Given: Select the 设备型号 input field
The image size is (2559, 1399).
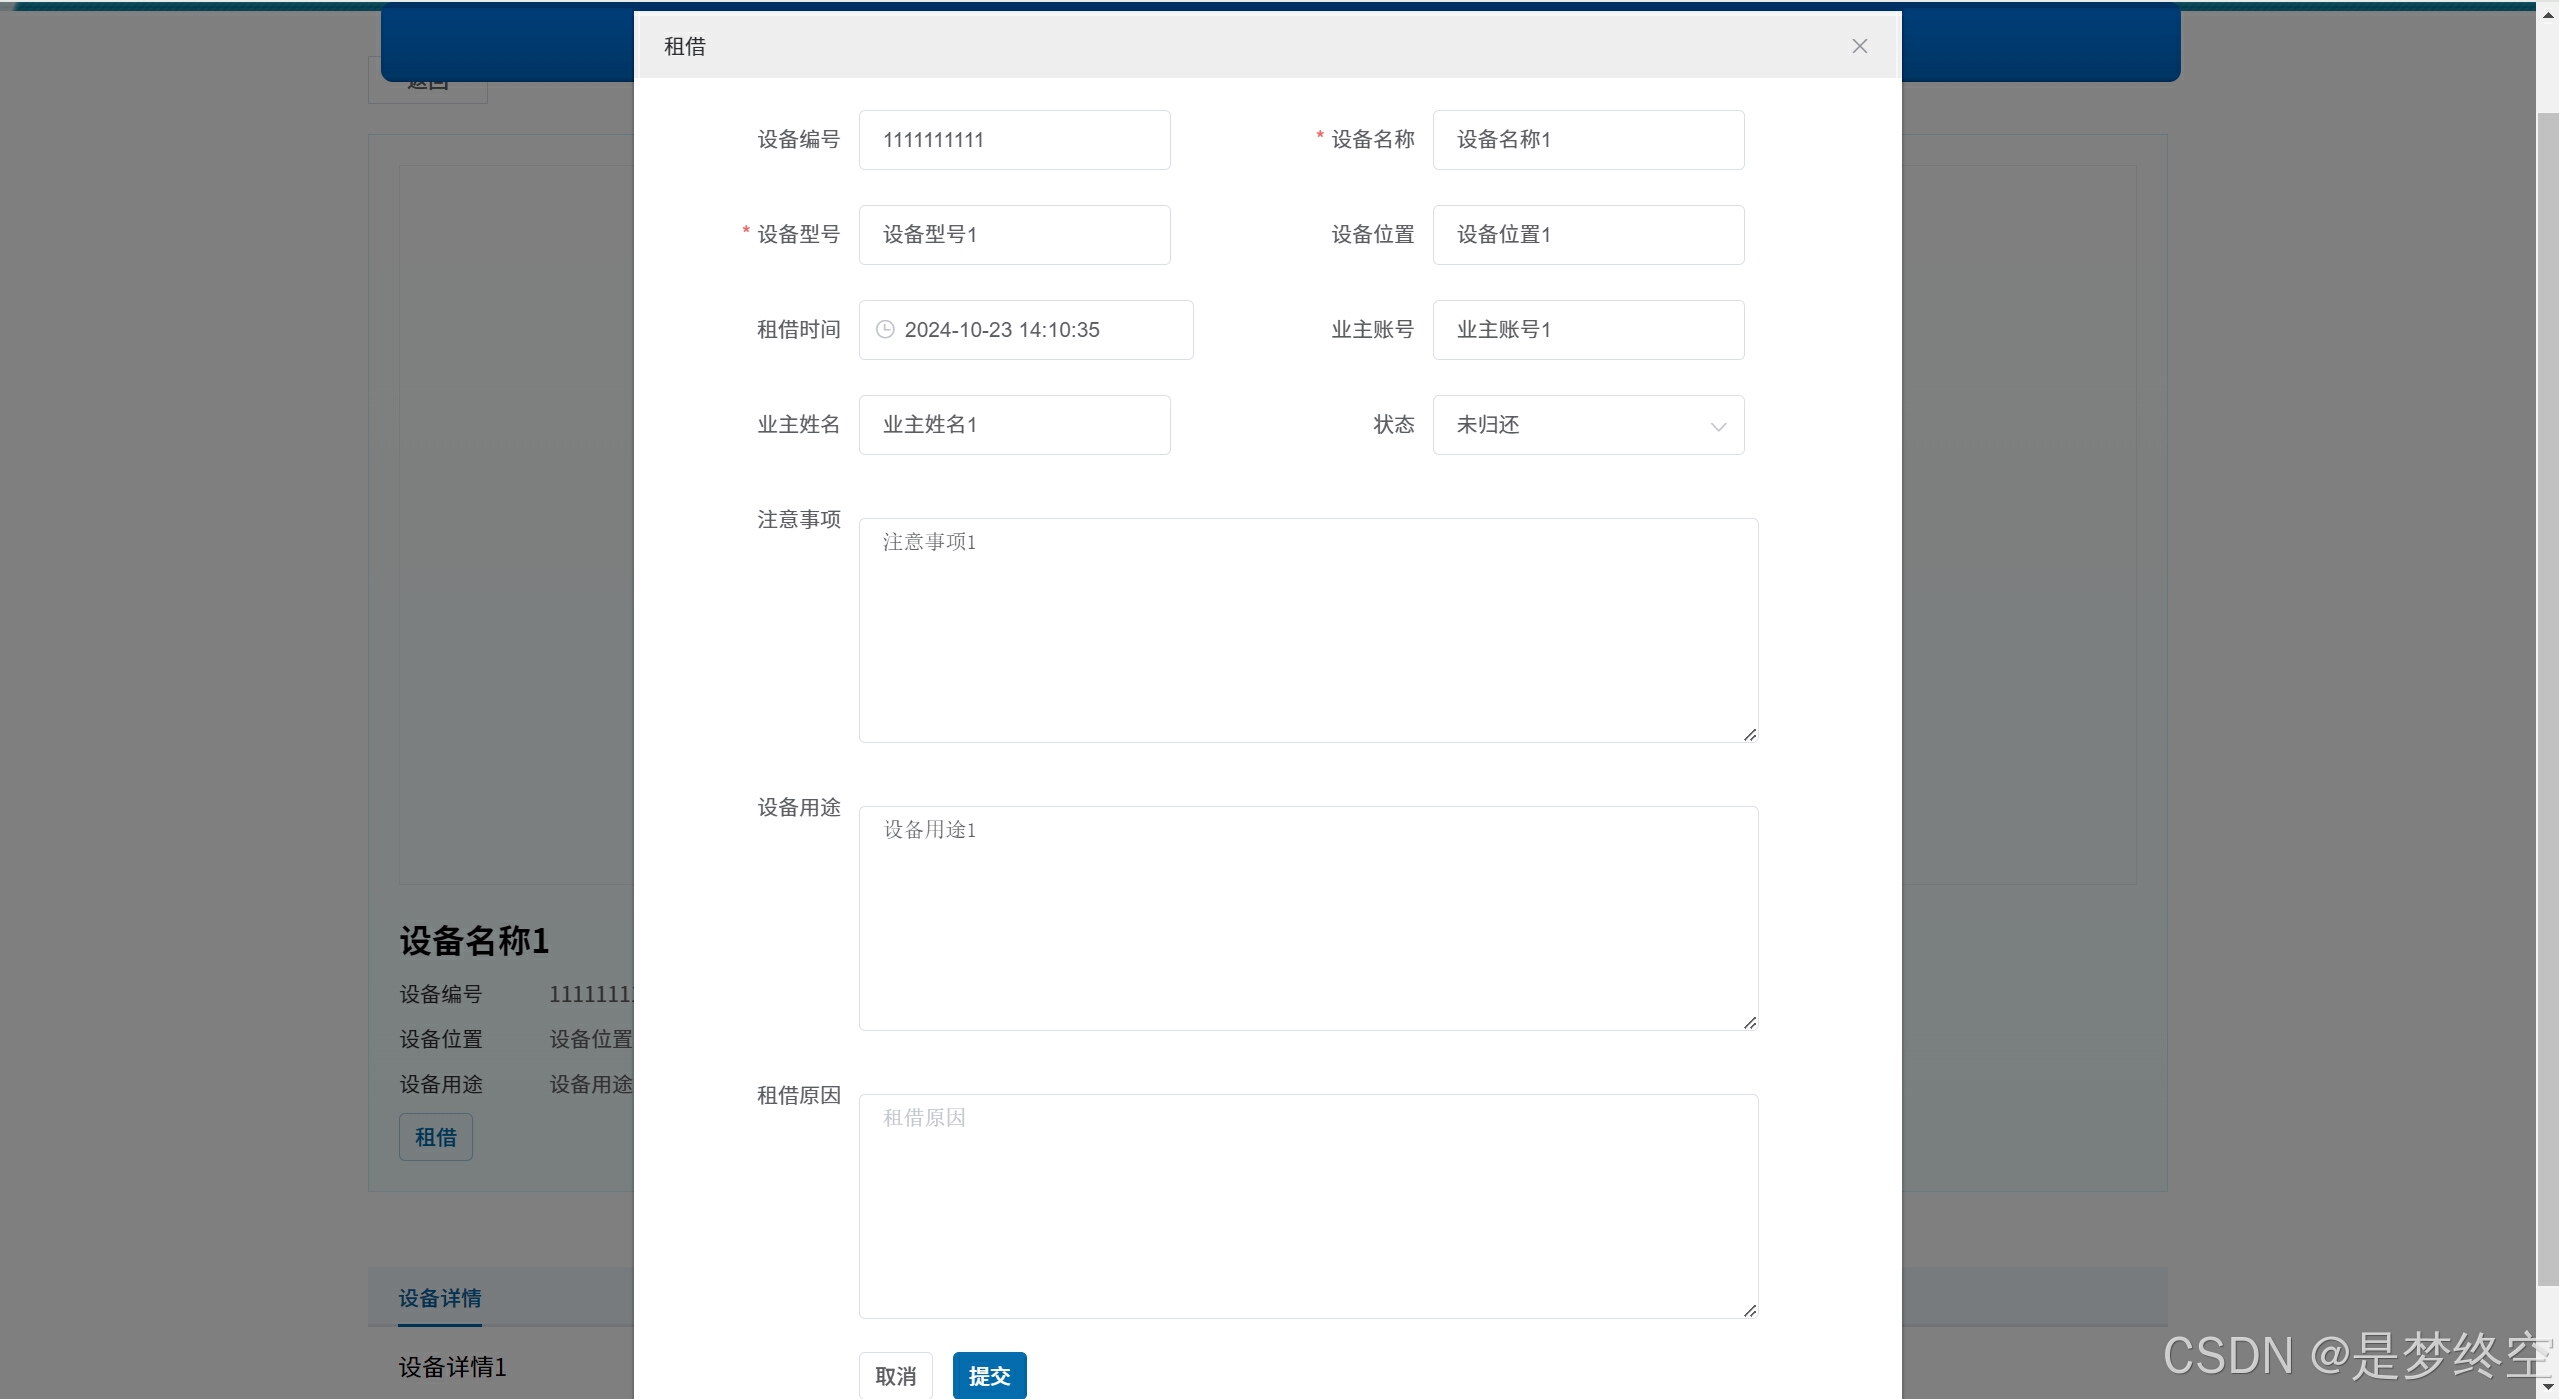Looking at the screenshot, I should pyautogui.click(x=1014, y=235).
